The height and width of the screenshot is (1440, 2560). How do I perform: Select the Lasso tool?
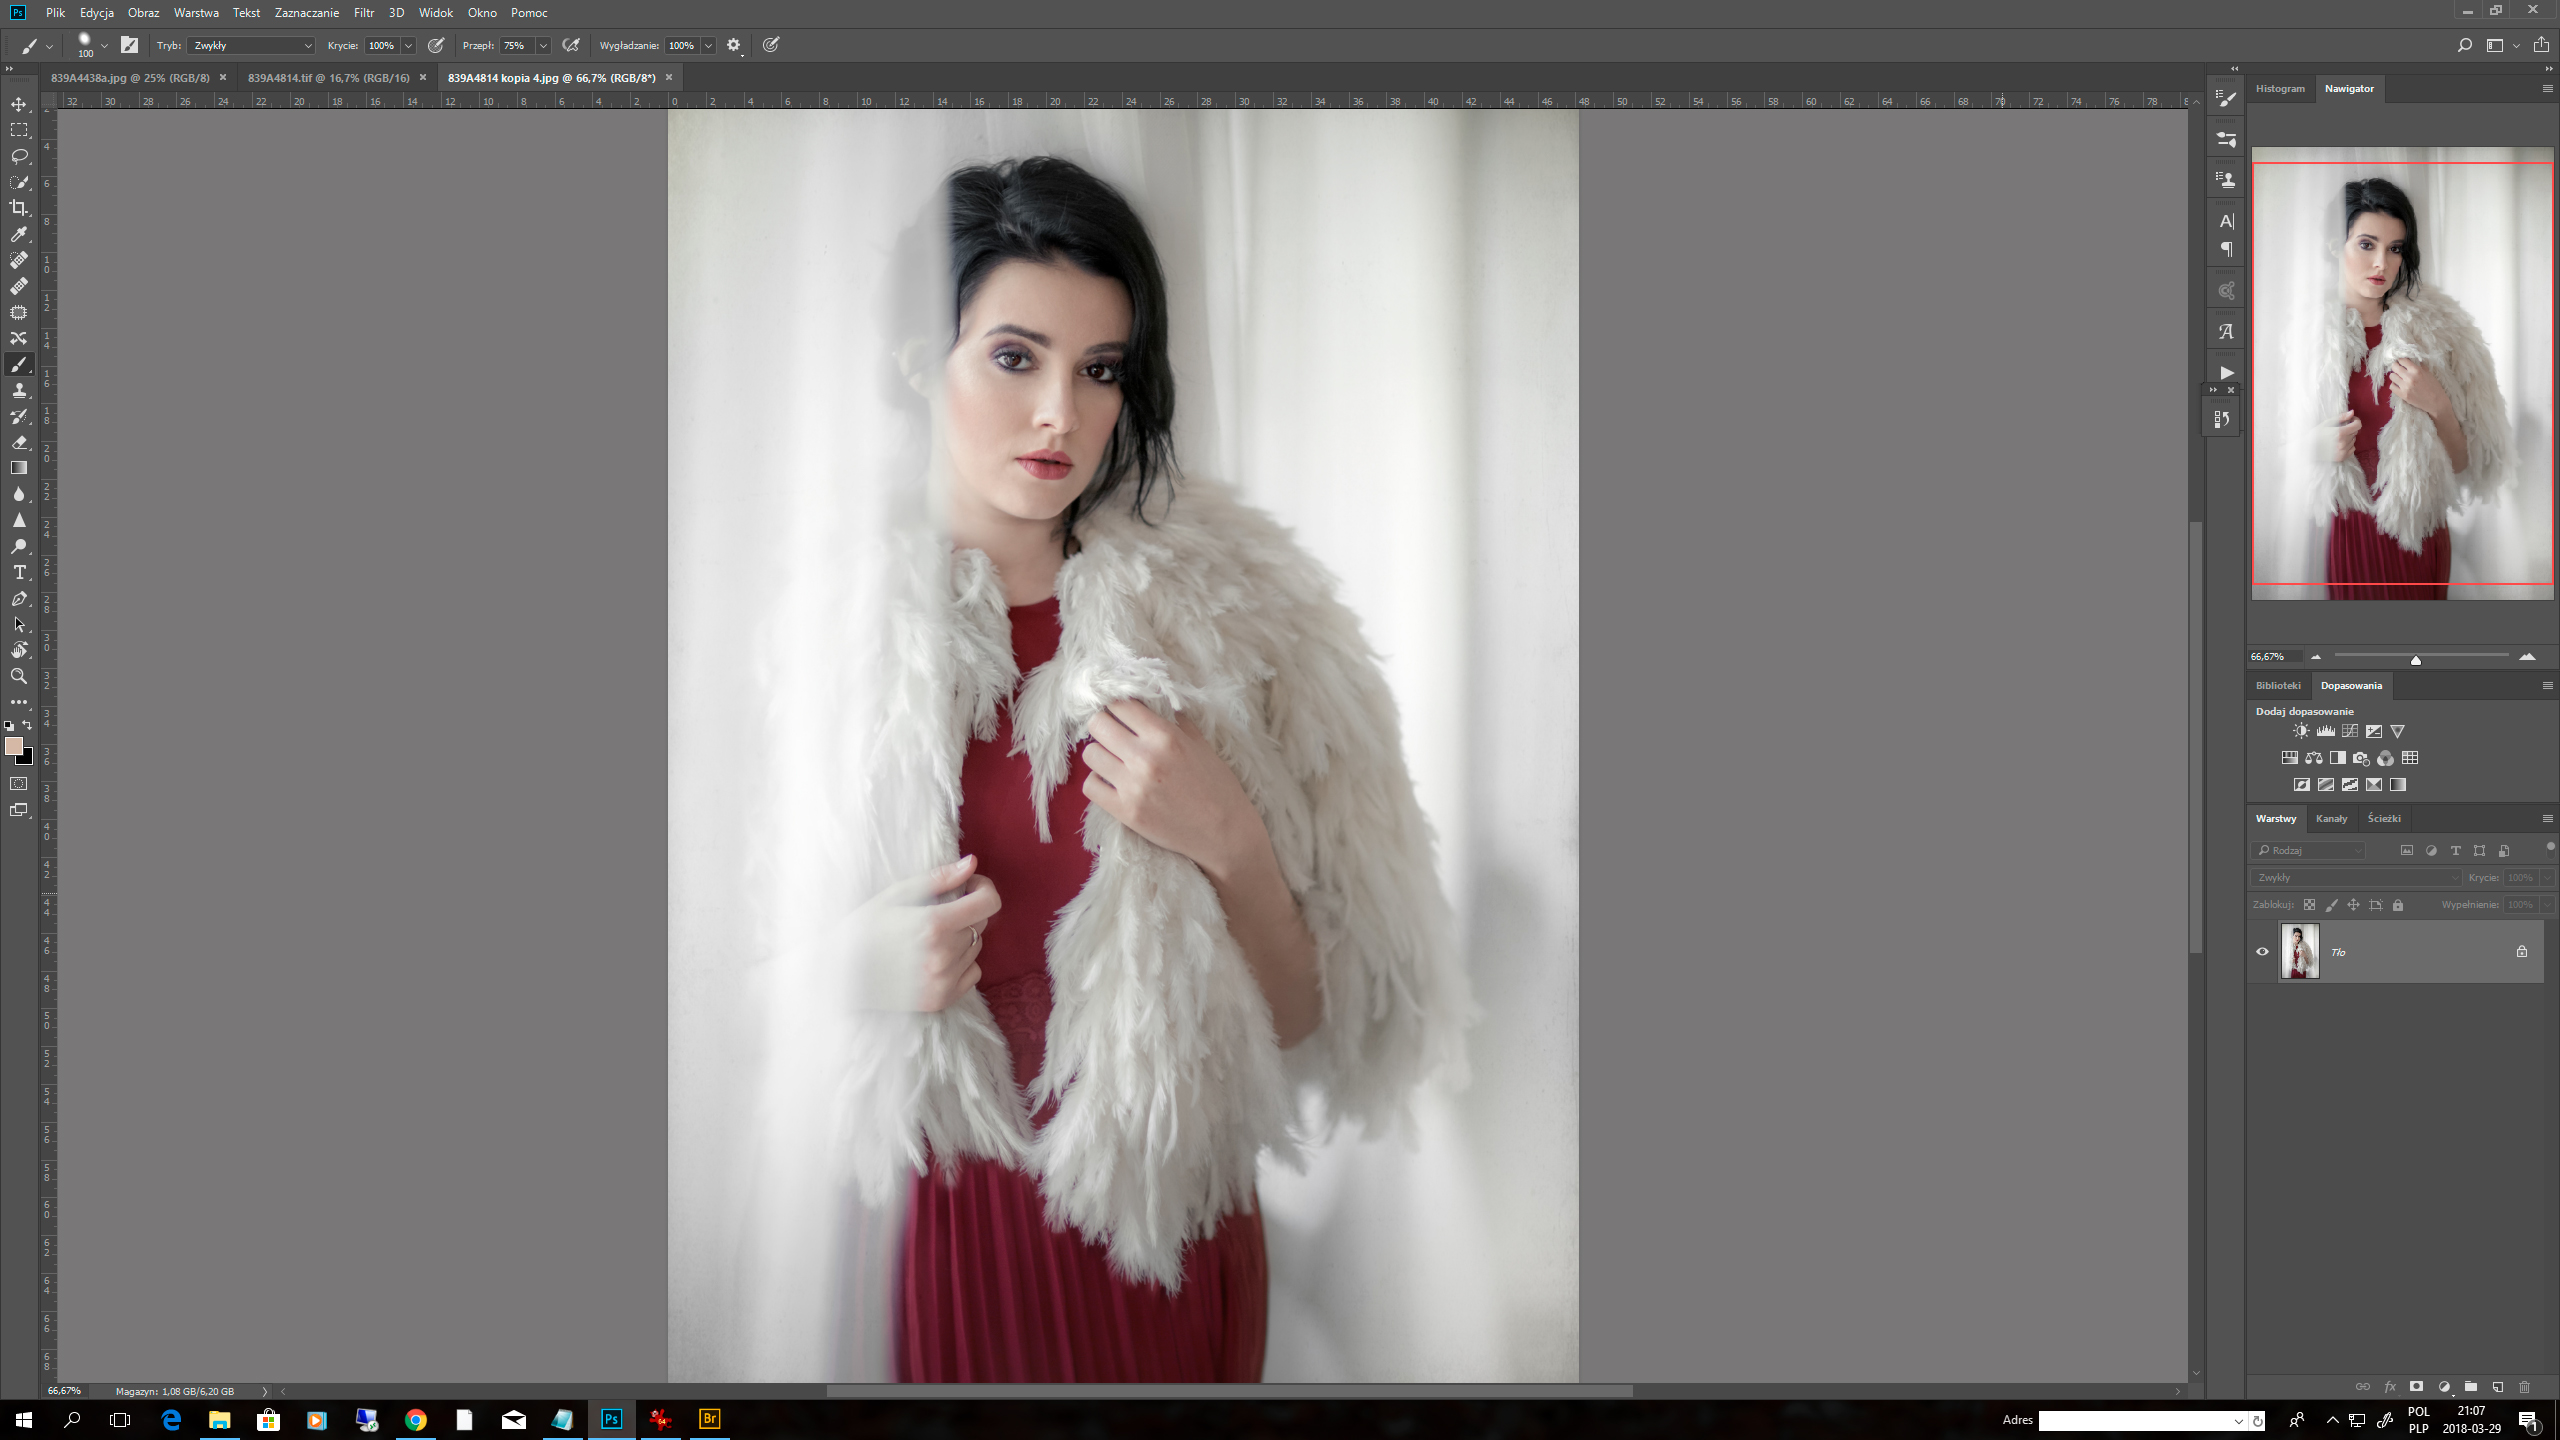pyautogui.click(x=19, y=156)
